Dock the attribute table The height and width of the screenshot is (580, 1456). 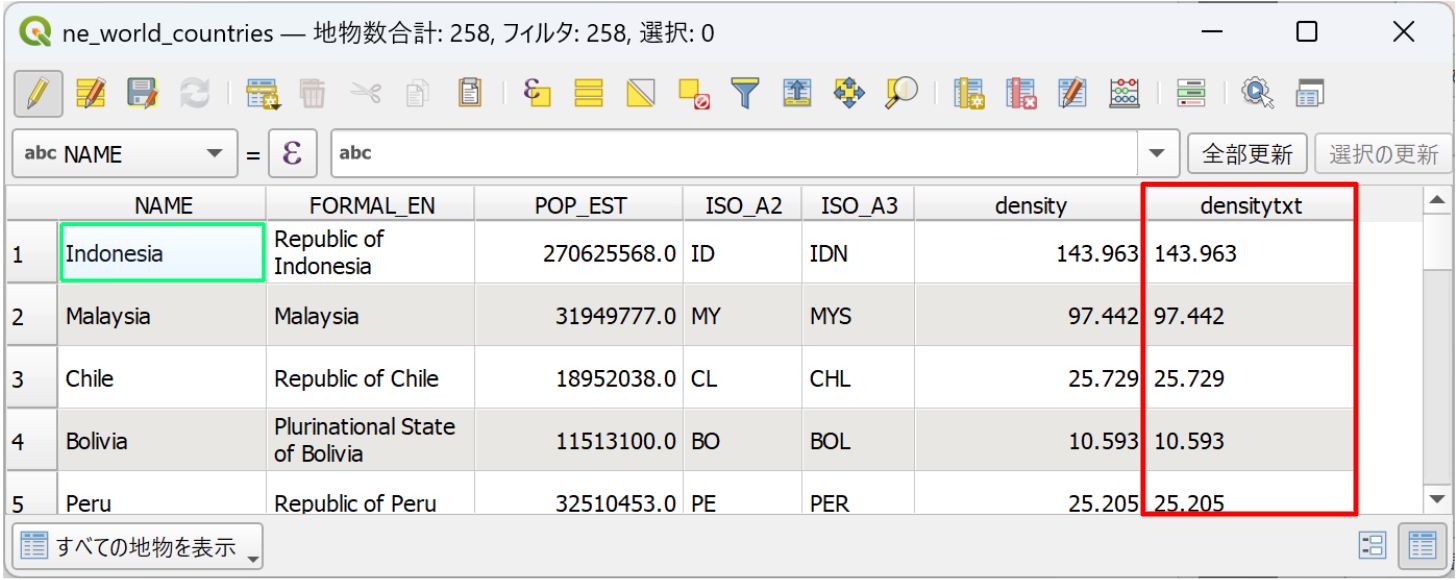coord(1309,94)
